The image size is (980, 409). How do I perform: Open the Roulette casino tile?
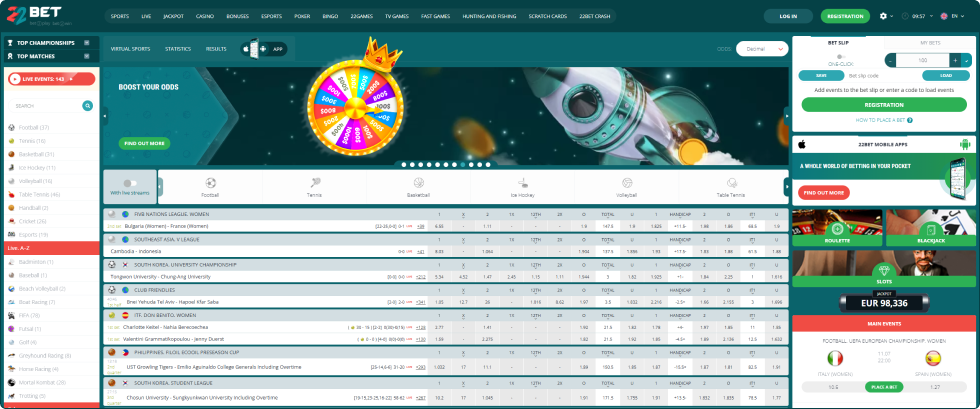point(837,228)
